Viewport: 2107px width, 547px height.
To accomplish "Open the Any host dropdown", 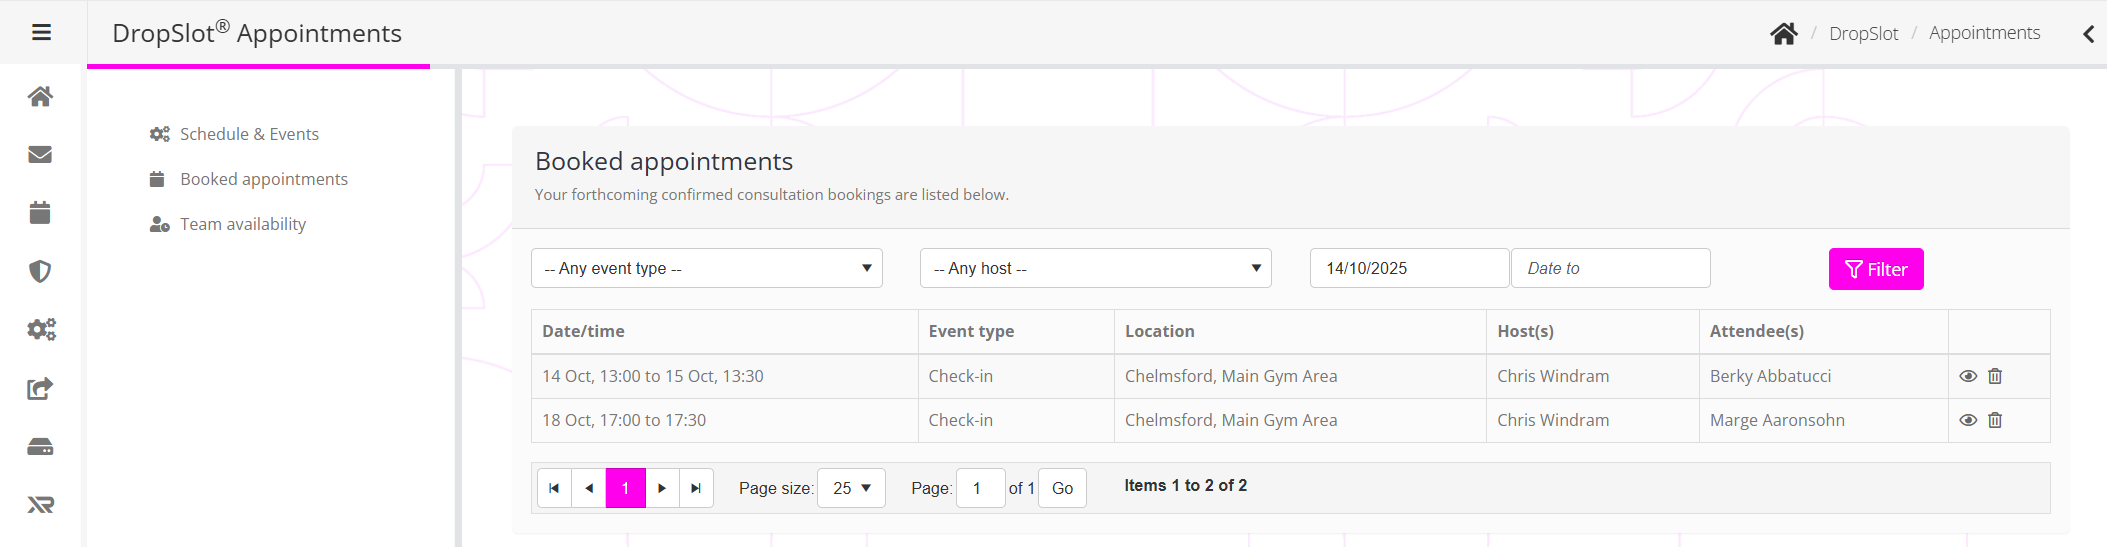I will pyautogui.click(x=1095, y=268).
